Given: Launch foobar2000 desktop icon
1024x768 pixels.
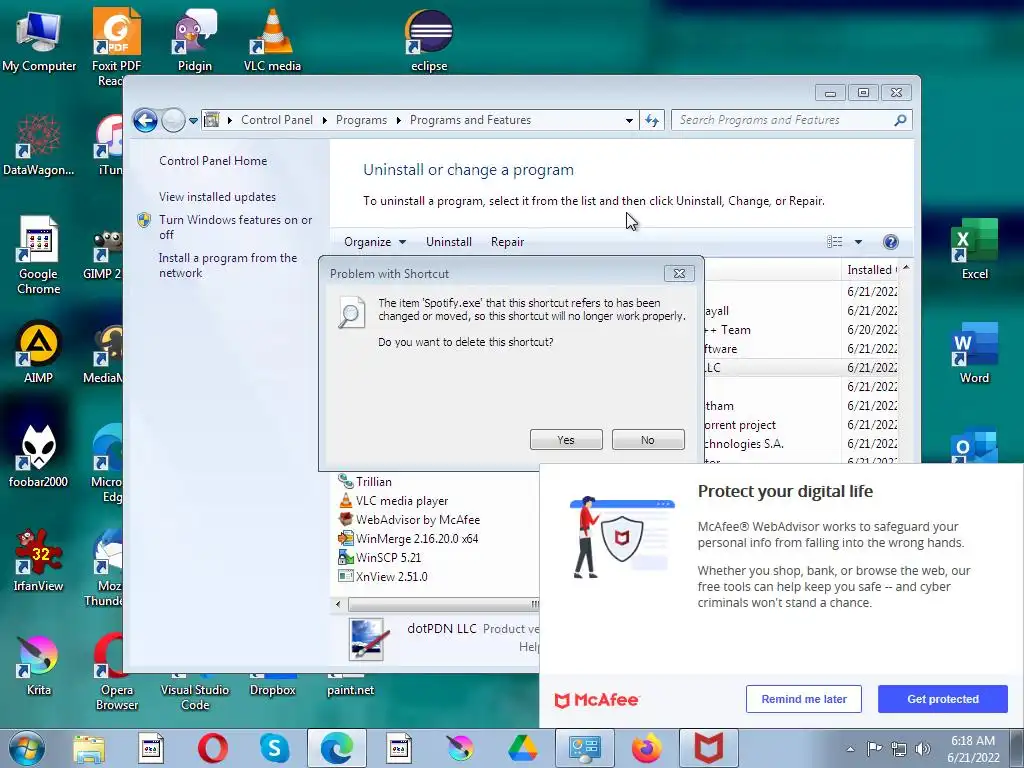Looking at the screenshot, I should pyautogui.click(x=39, y=456).
